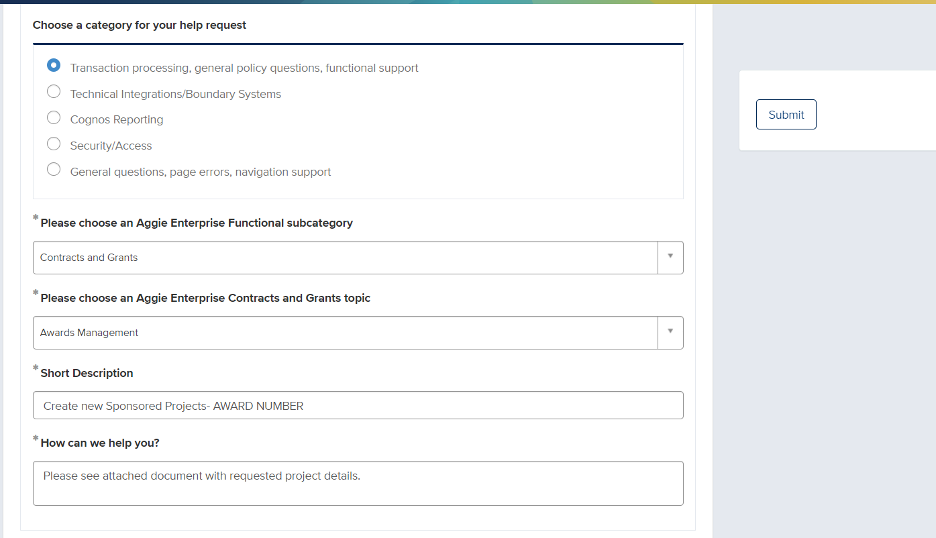Focus the Short Description input field

click(358, 406)
